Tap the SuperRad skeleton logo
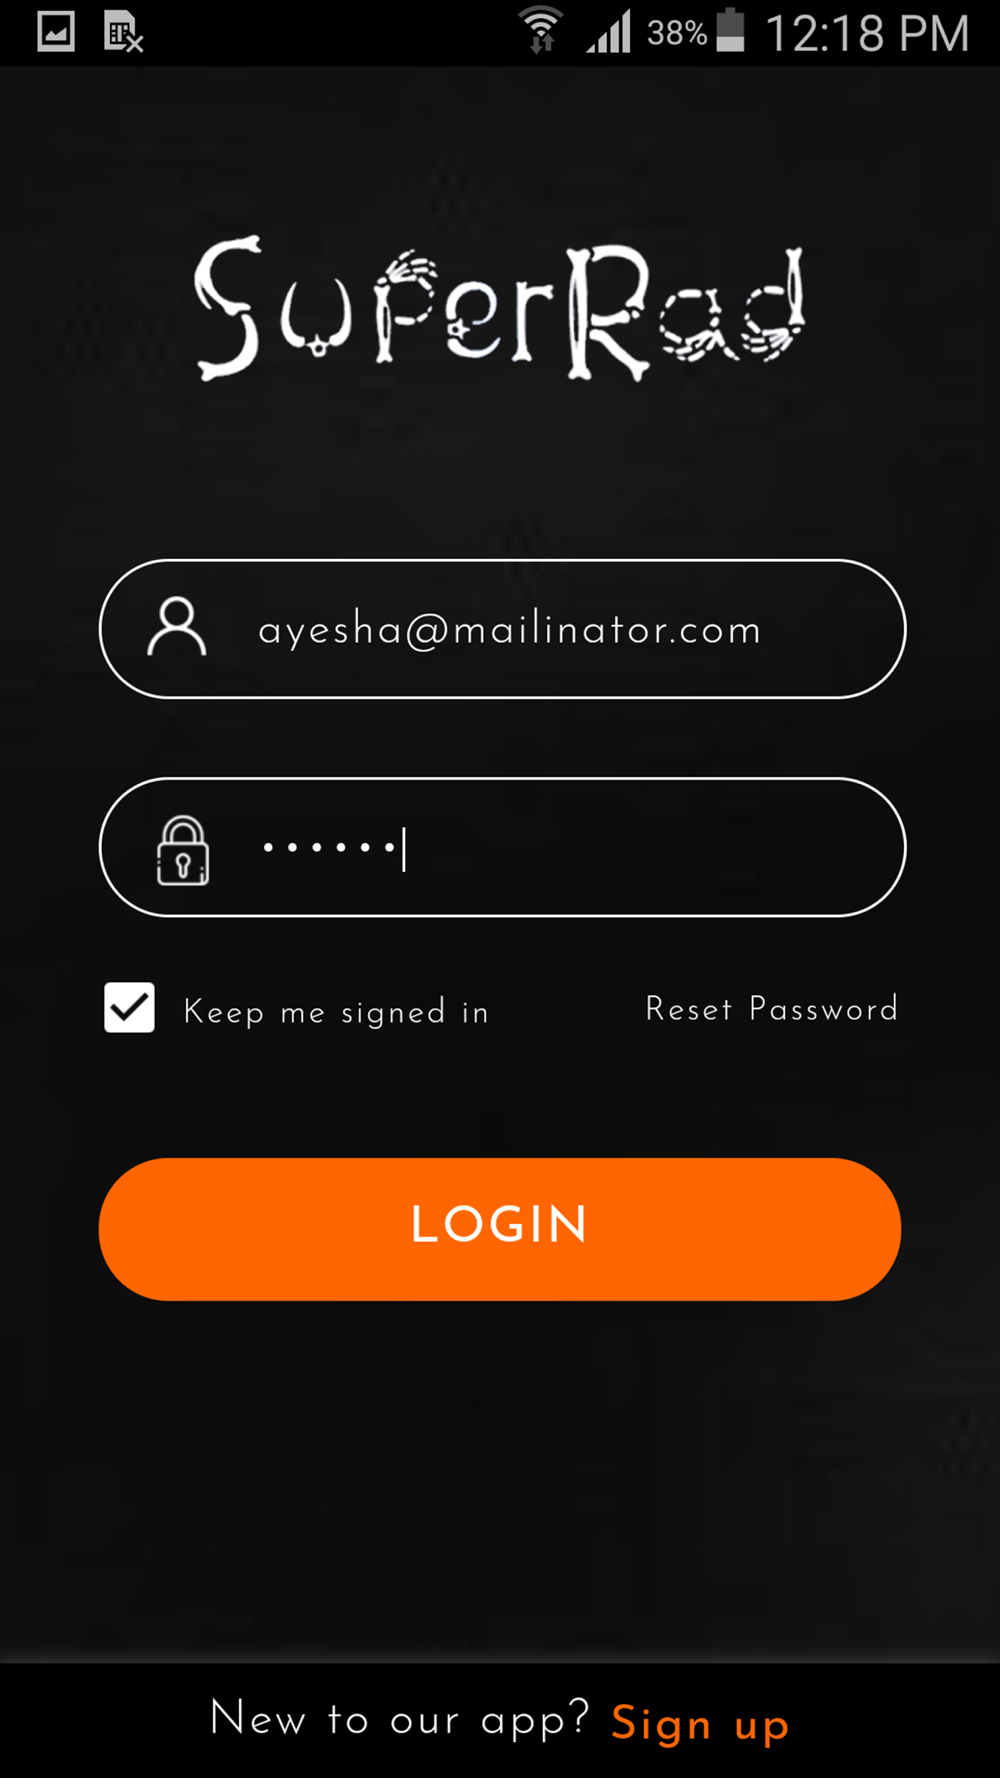Image resolution: width=1000 pixels, height=1778 pixels. coord(500,308)
